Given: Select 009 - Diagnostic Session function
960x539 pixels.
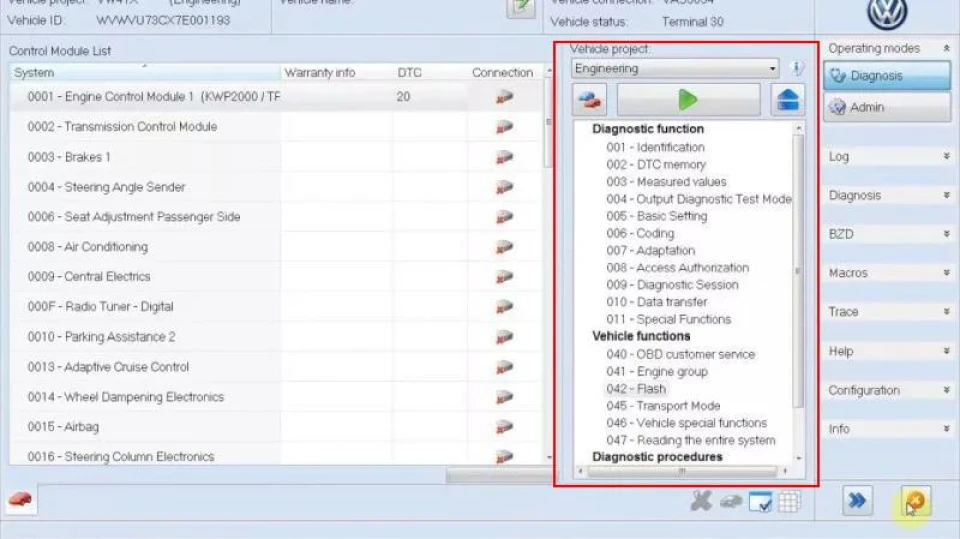Looking at the screenshot, I should pos(672,284).
